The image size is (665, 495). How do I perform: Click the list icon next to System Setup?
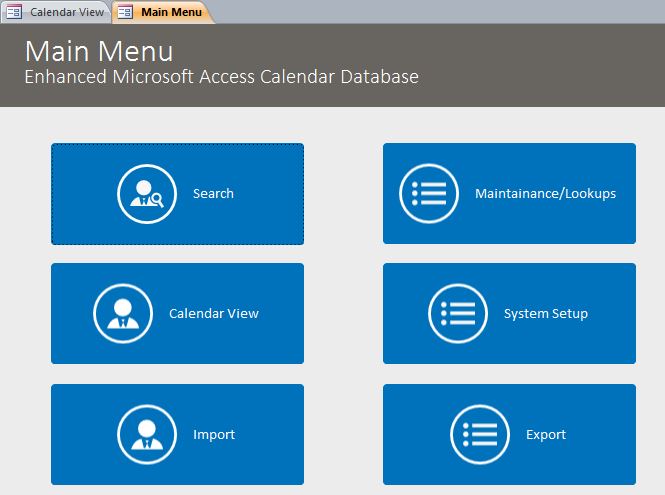458,313
